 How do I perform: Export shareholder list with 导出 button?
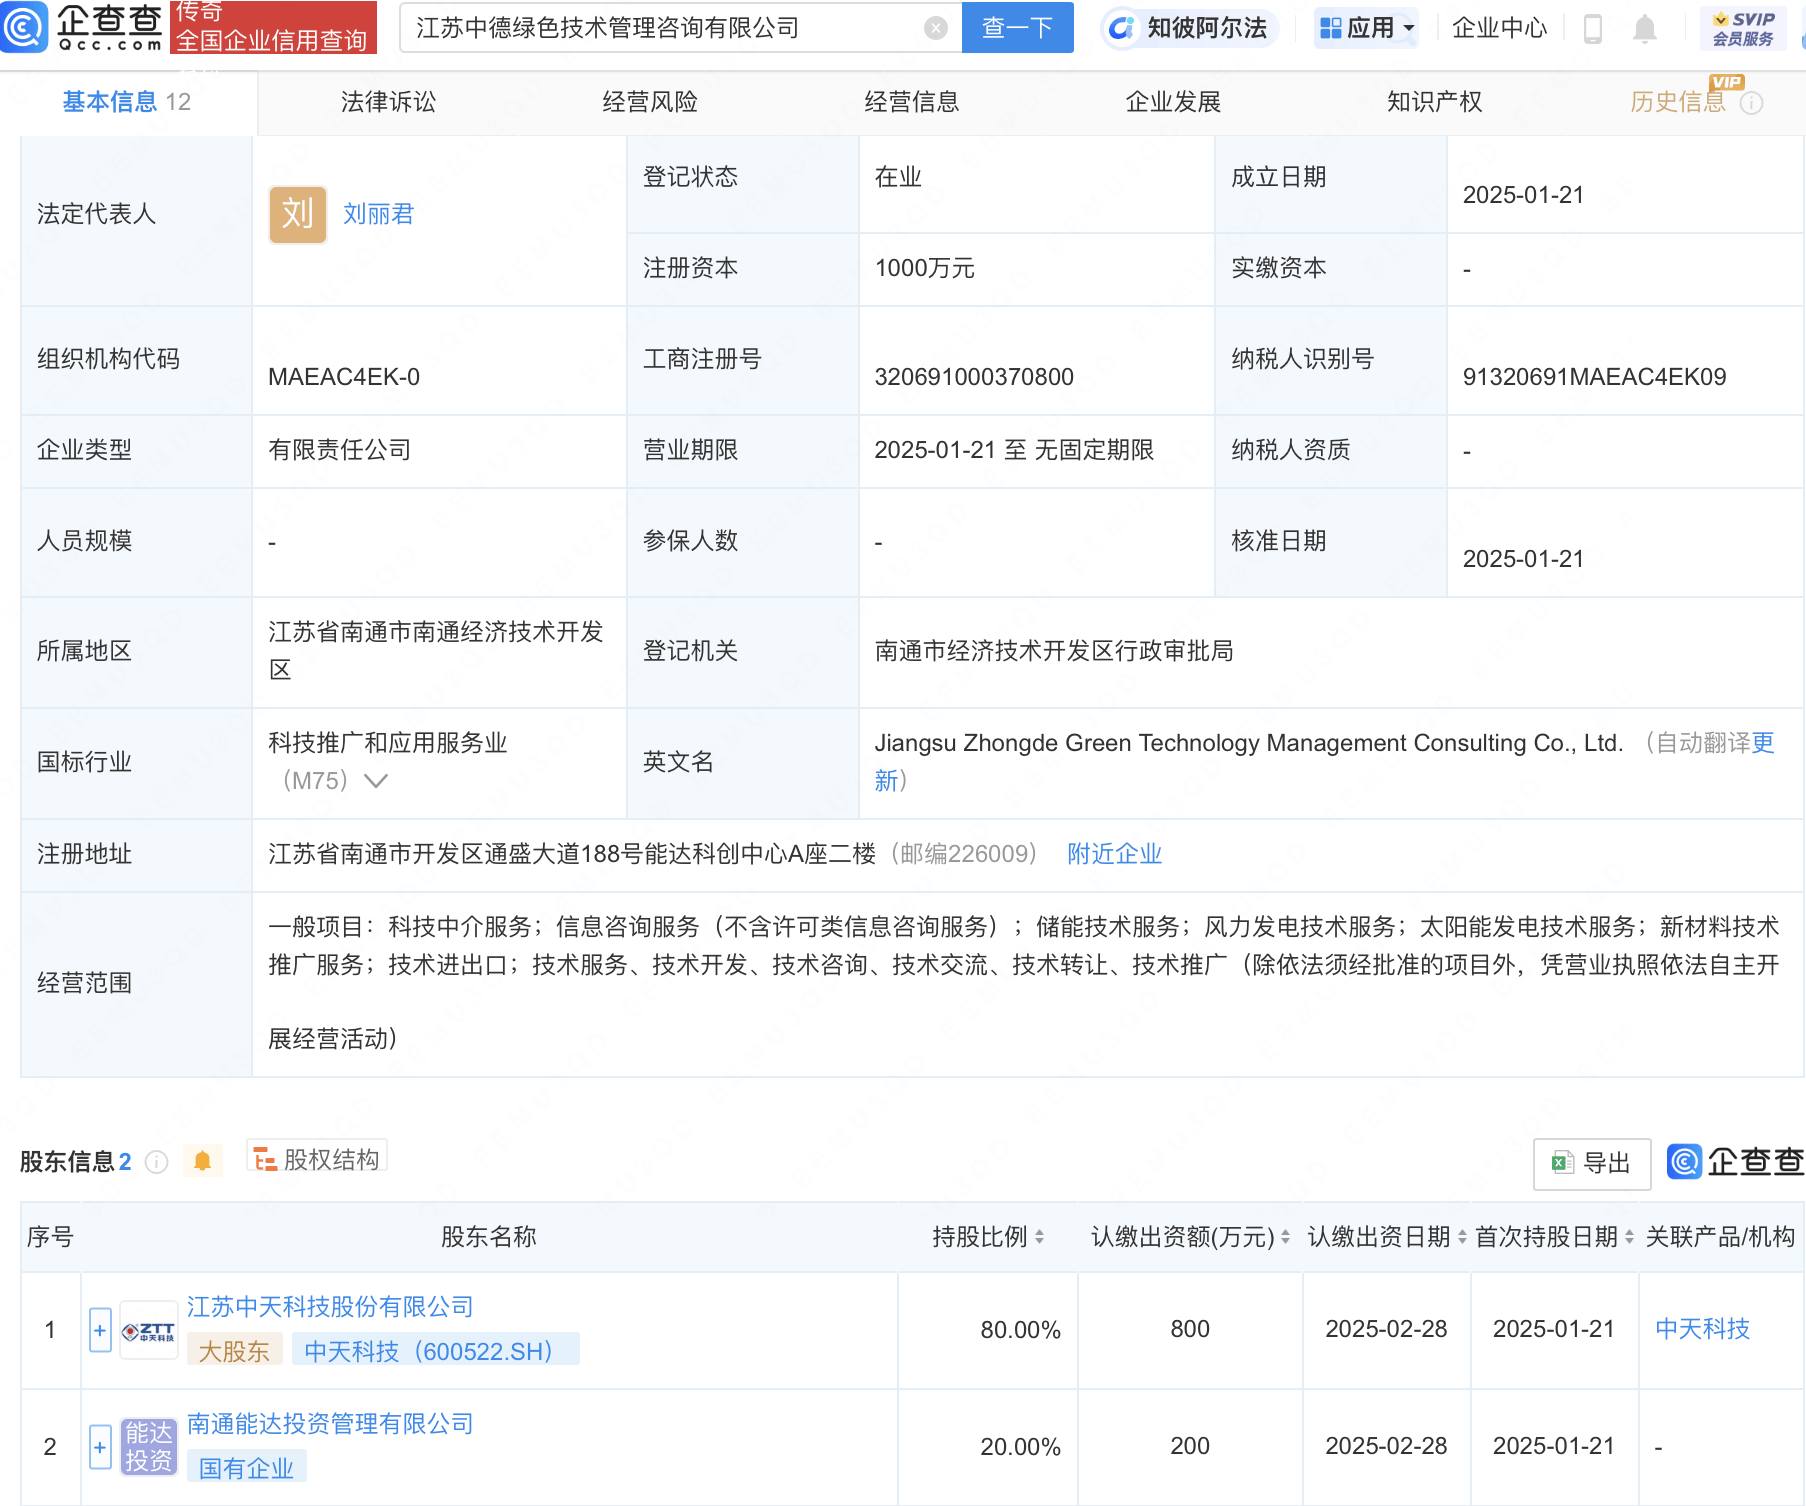pos(1591,1163)
